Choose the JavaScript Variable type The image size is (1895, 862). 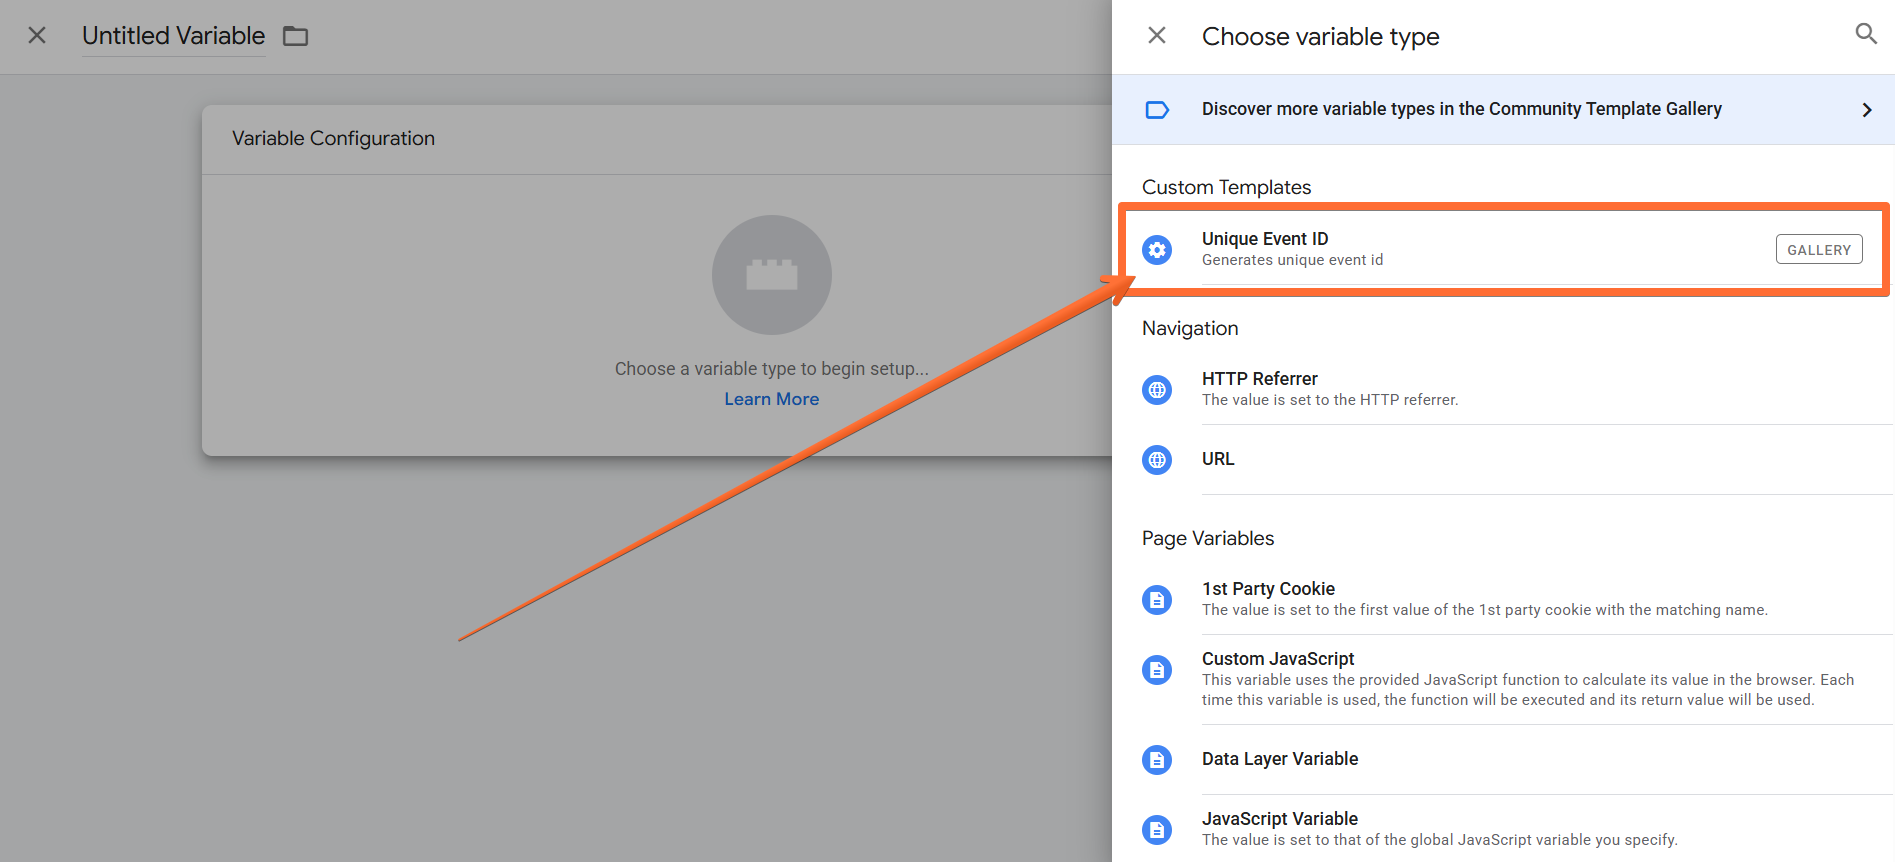(x=1503, y=829)
